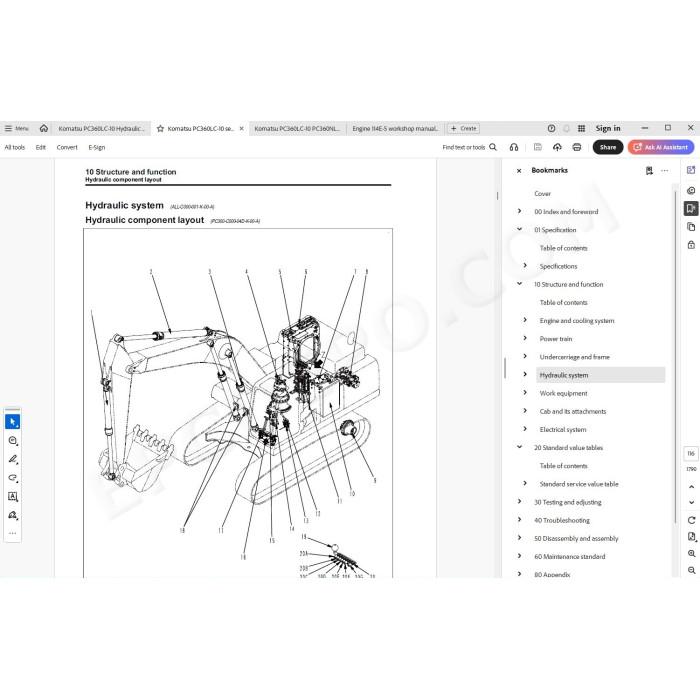700x700 pixels.
Task: Open document security lock icon
Action: click(x=691, y=245)
